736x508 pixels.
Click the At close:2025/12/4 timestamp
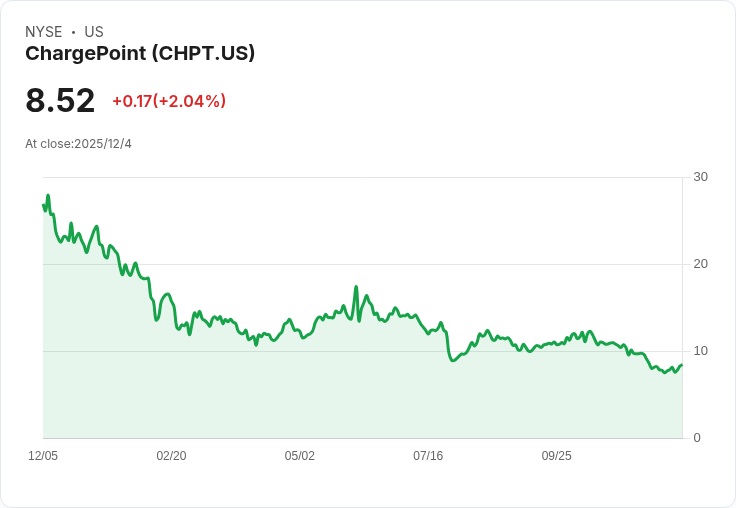click(x=78, y=144)
